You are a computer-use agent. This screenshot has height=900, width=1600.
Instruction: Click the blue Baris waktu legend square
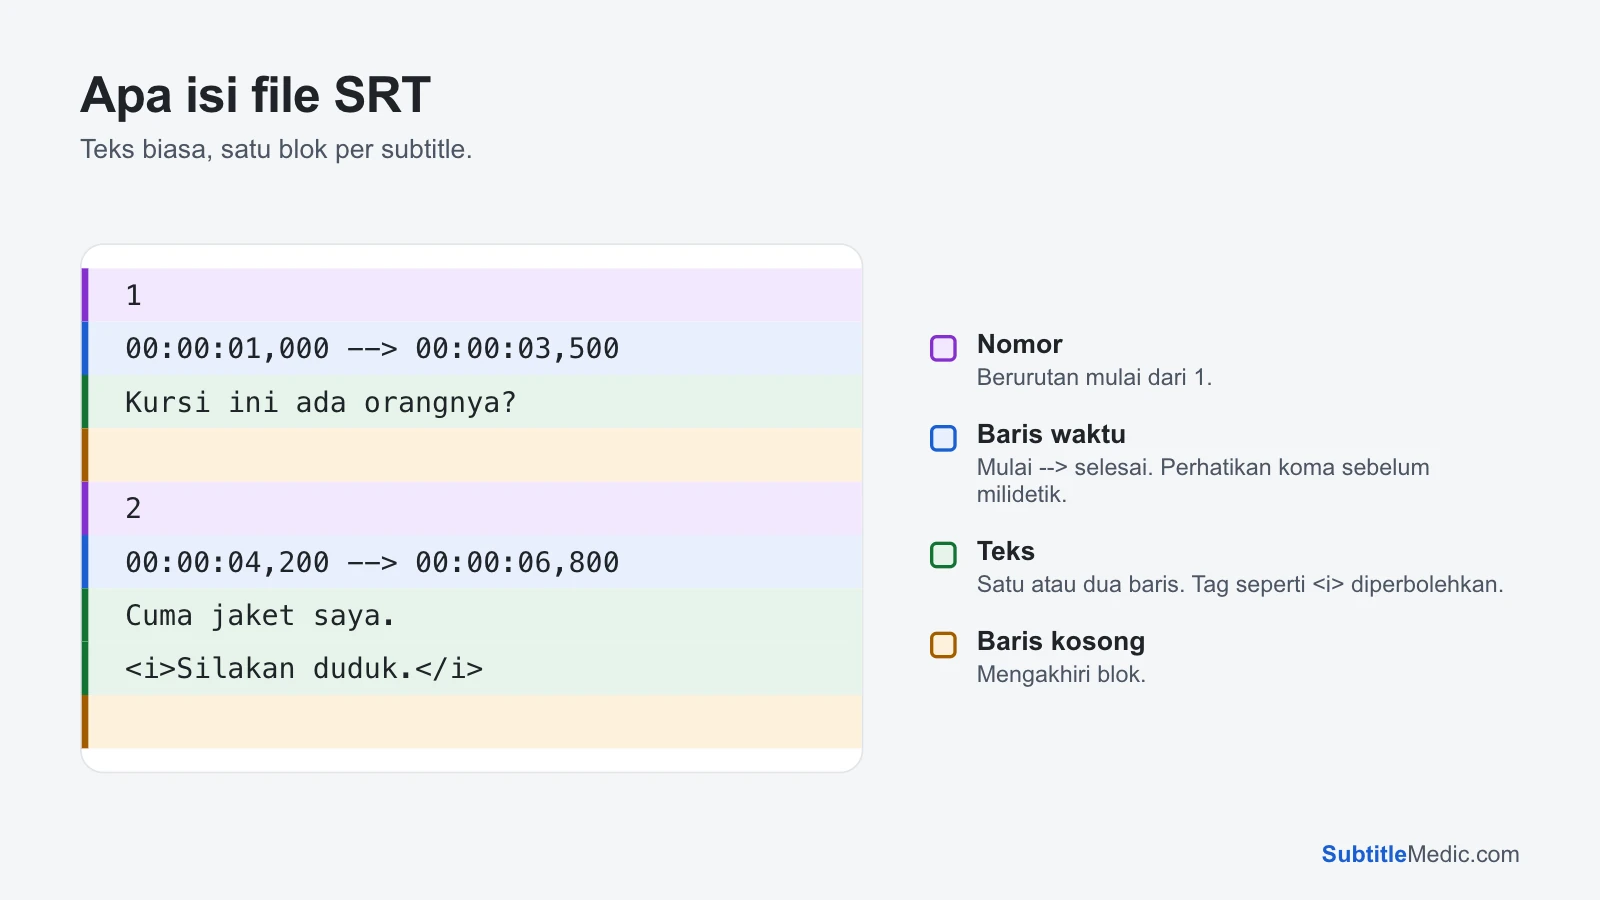tap(943, 438)
